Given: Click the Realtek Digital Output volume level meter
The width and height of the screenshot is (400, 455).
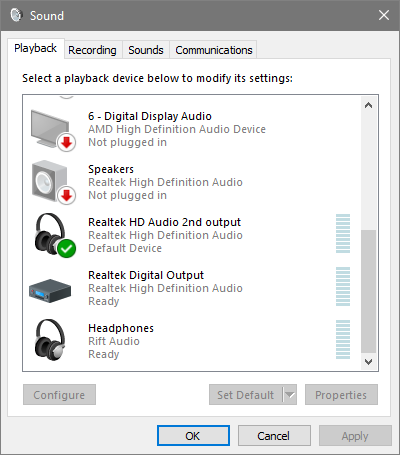Looking at the screenshot, I should (343, 287).
